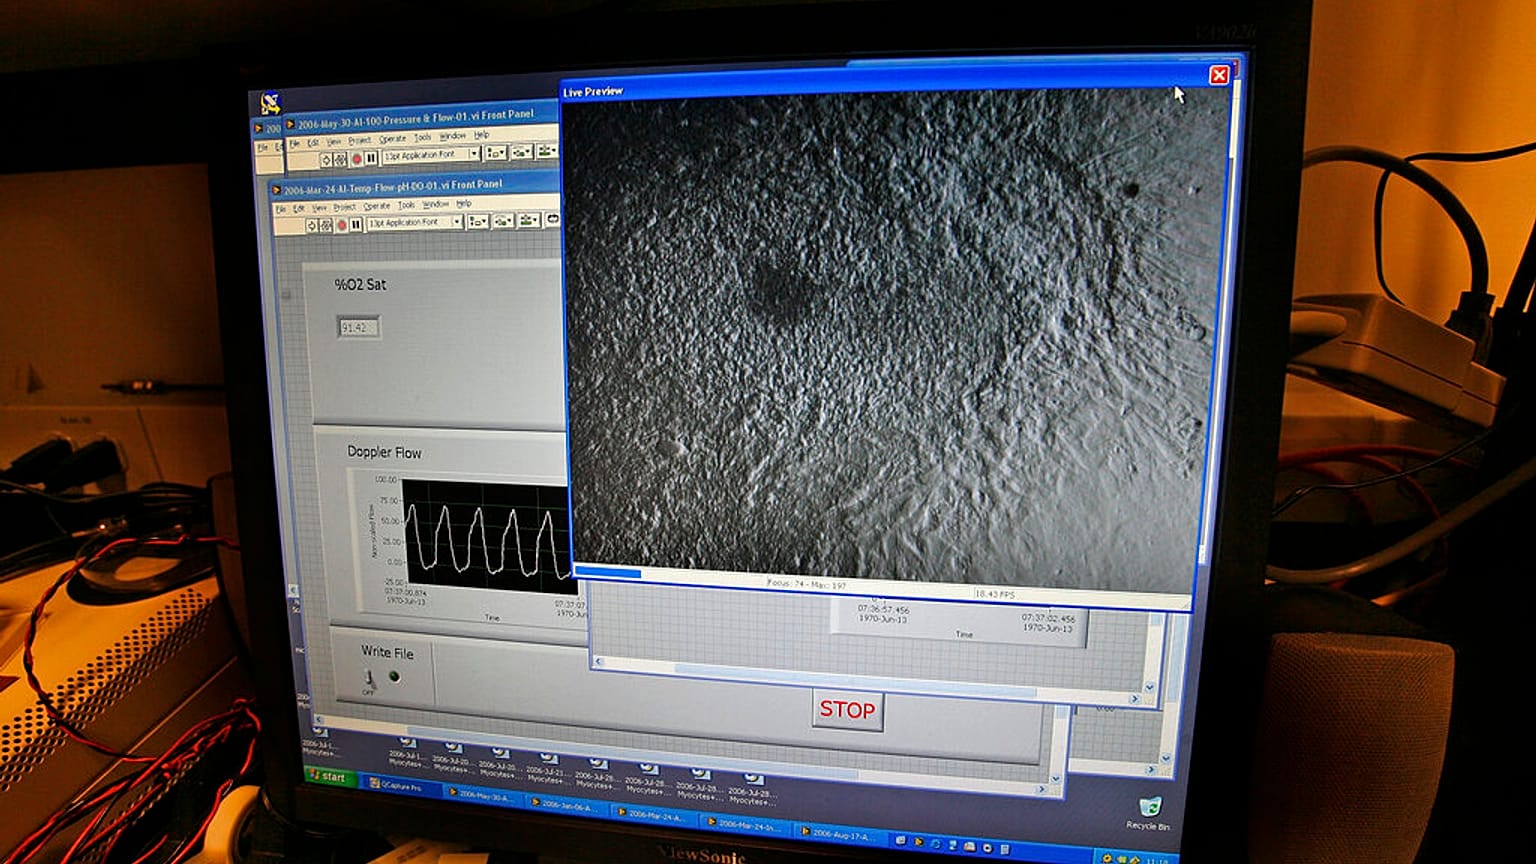Pause execution in Temp-Flow-pH window
The image size is (1536, 864).
pos(356,225)
